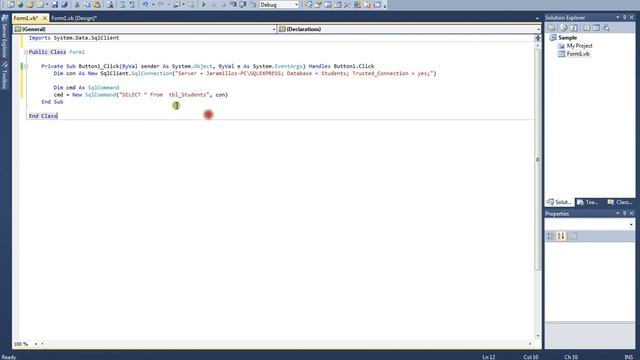
Task: Select My Project in Solution Explorer
Action: [579, 46]
